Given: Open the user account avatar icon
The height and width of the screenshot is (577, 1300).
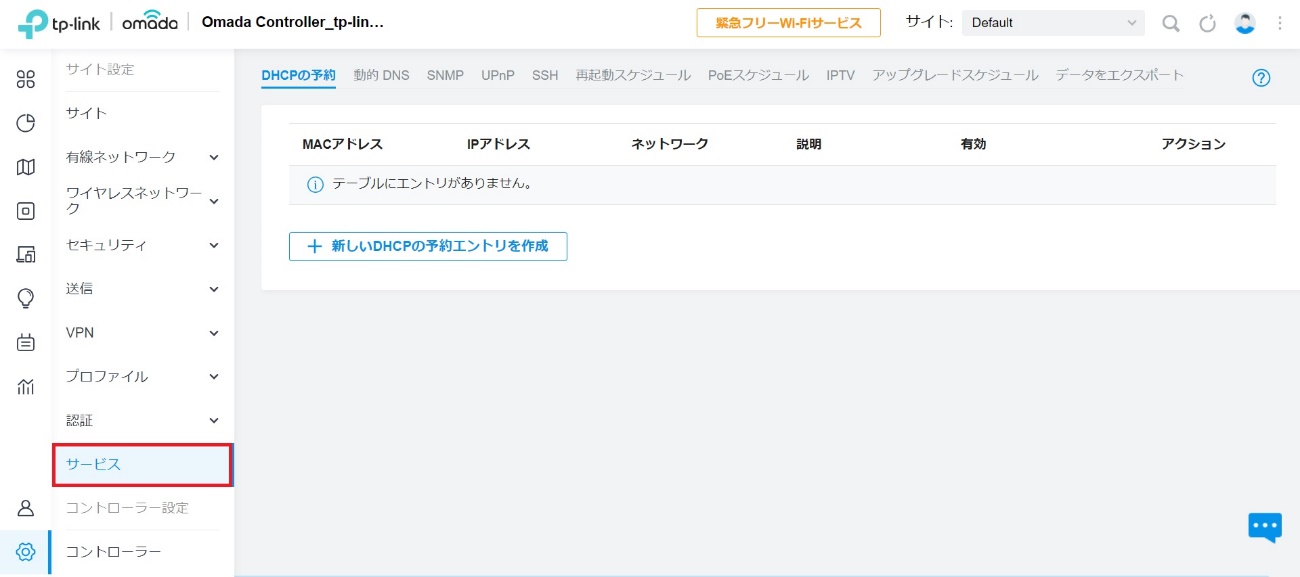Looking at the screenshot, I should 1244,24.
